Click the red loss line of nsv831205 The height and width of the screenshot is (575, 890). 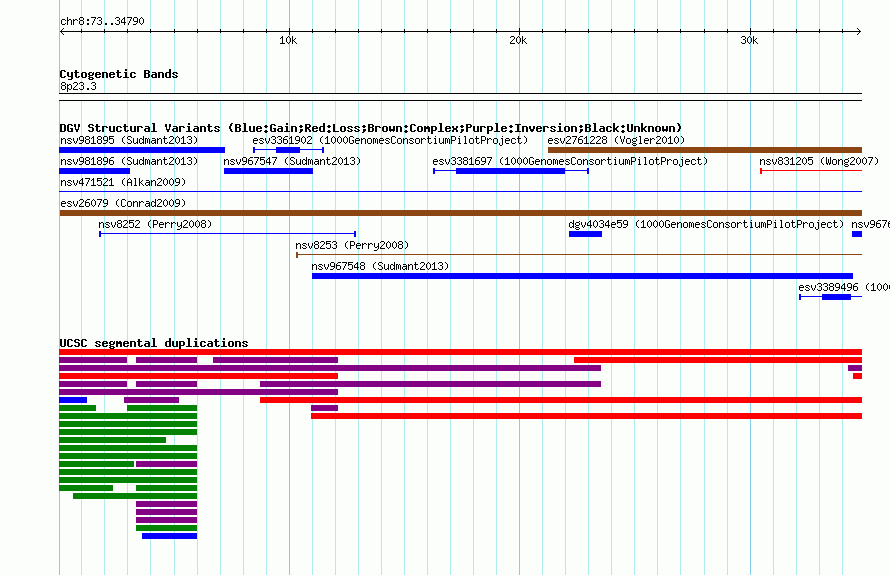tap(811, 171)
